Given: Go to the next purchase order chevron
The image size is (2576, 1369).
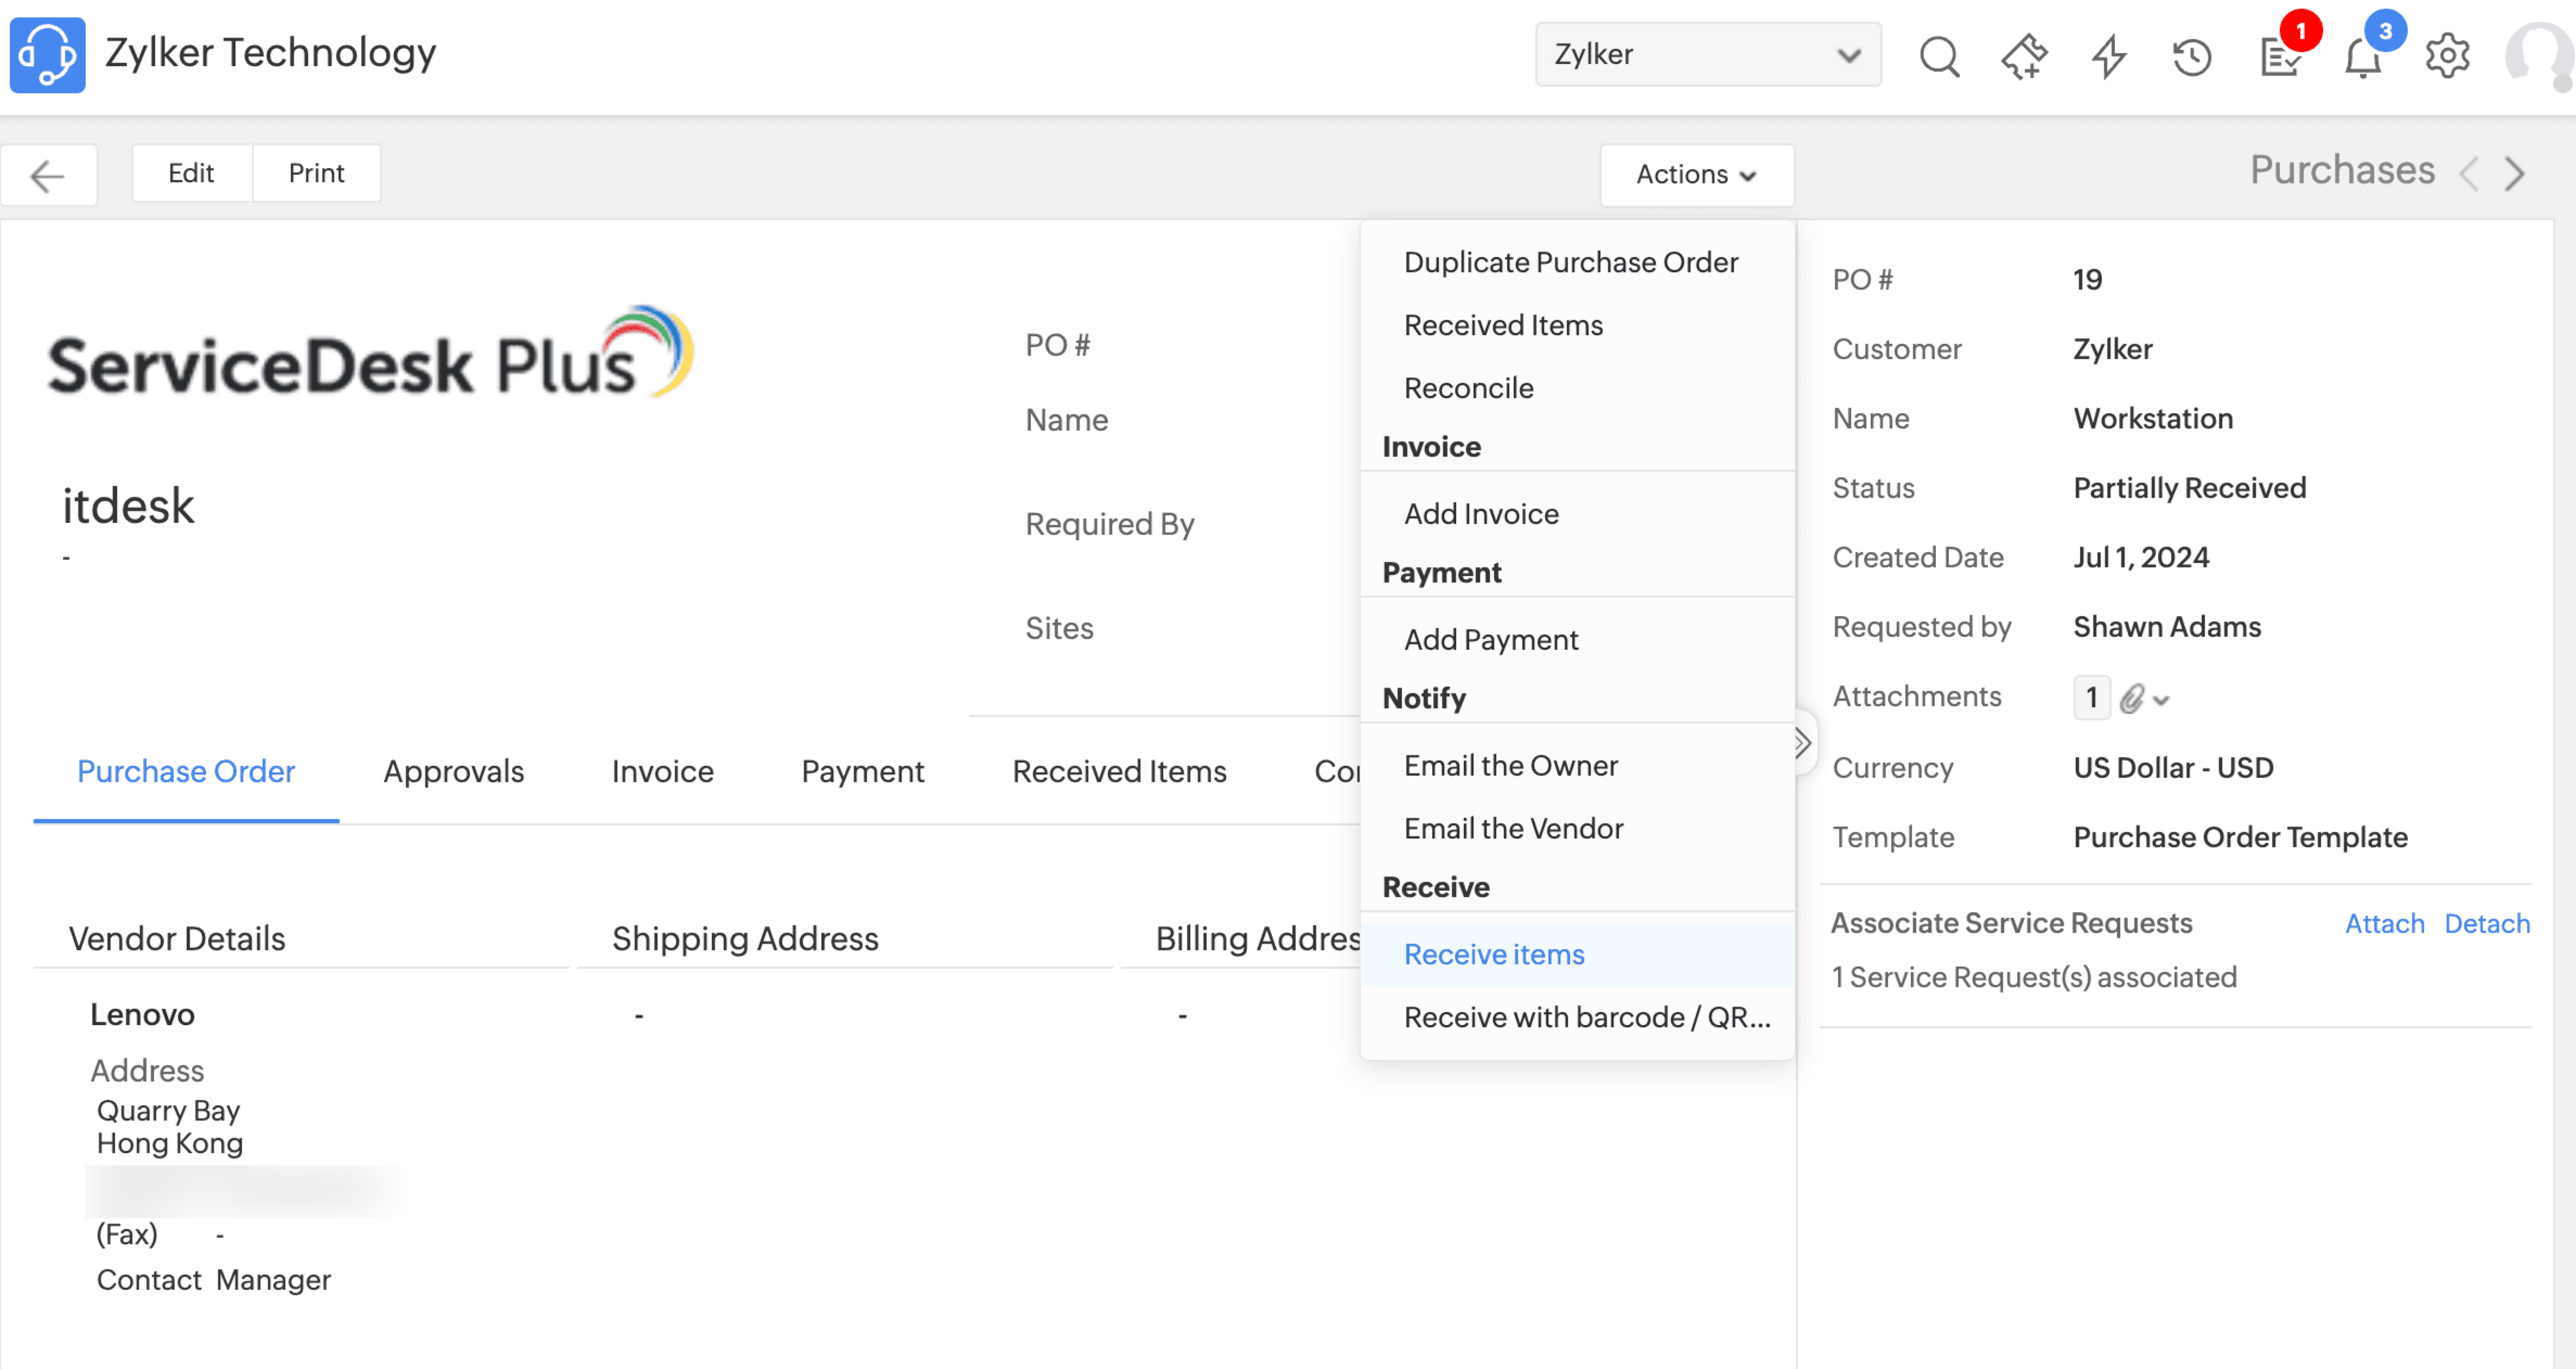Looking at the screenshot, I should (2515, 174).
